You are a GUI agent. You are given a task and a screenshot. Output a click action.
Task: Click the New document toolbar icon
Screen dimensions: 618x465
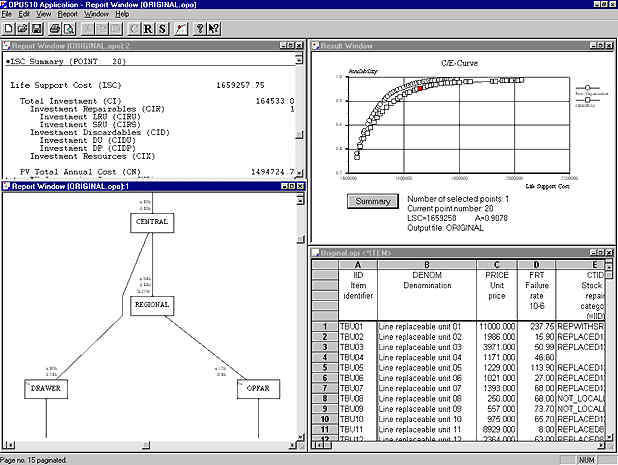coord(8,28)
